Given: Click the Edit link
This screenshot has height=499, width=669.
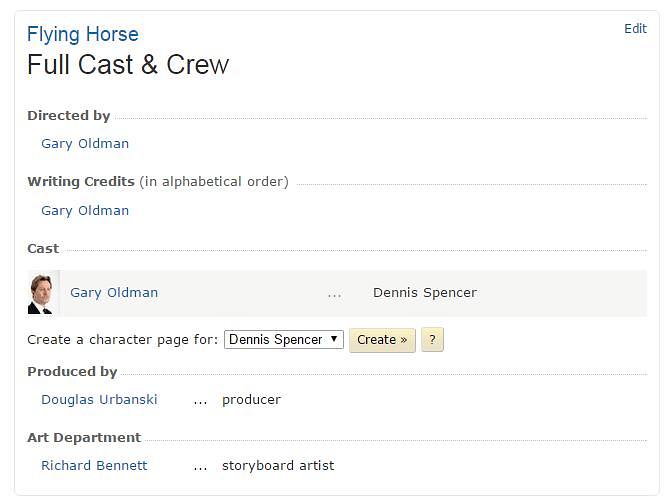Looking at the screenshot, I should coord(635,29).
